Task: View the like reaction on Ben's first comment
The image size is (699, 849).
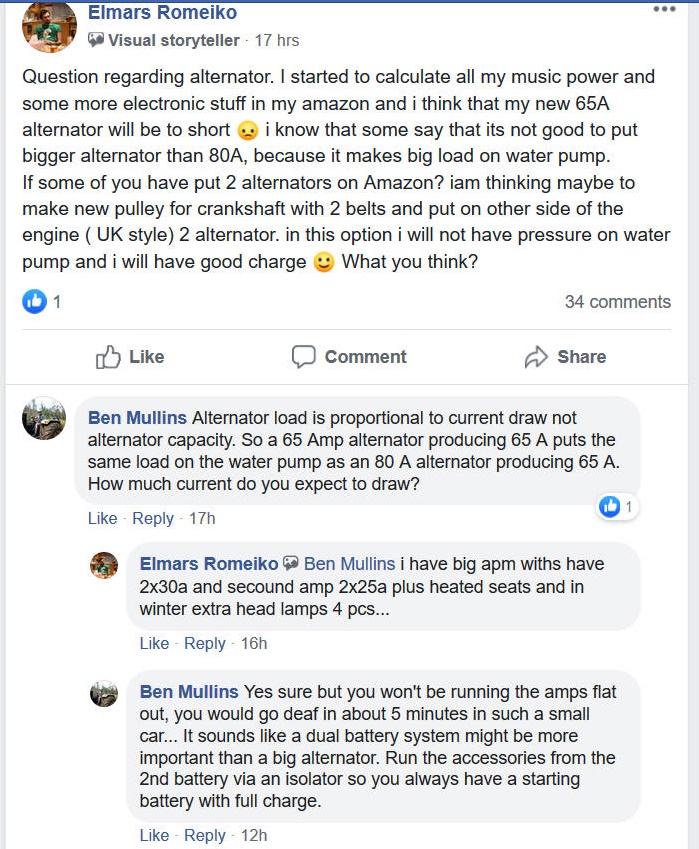Action: click(615, 507)
